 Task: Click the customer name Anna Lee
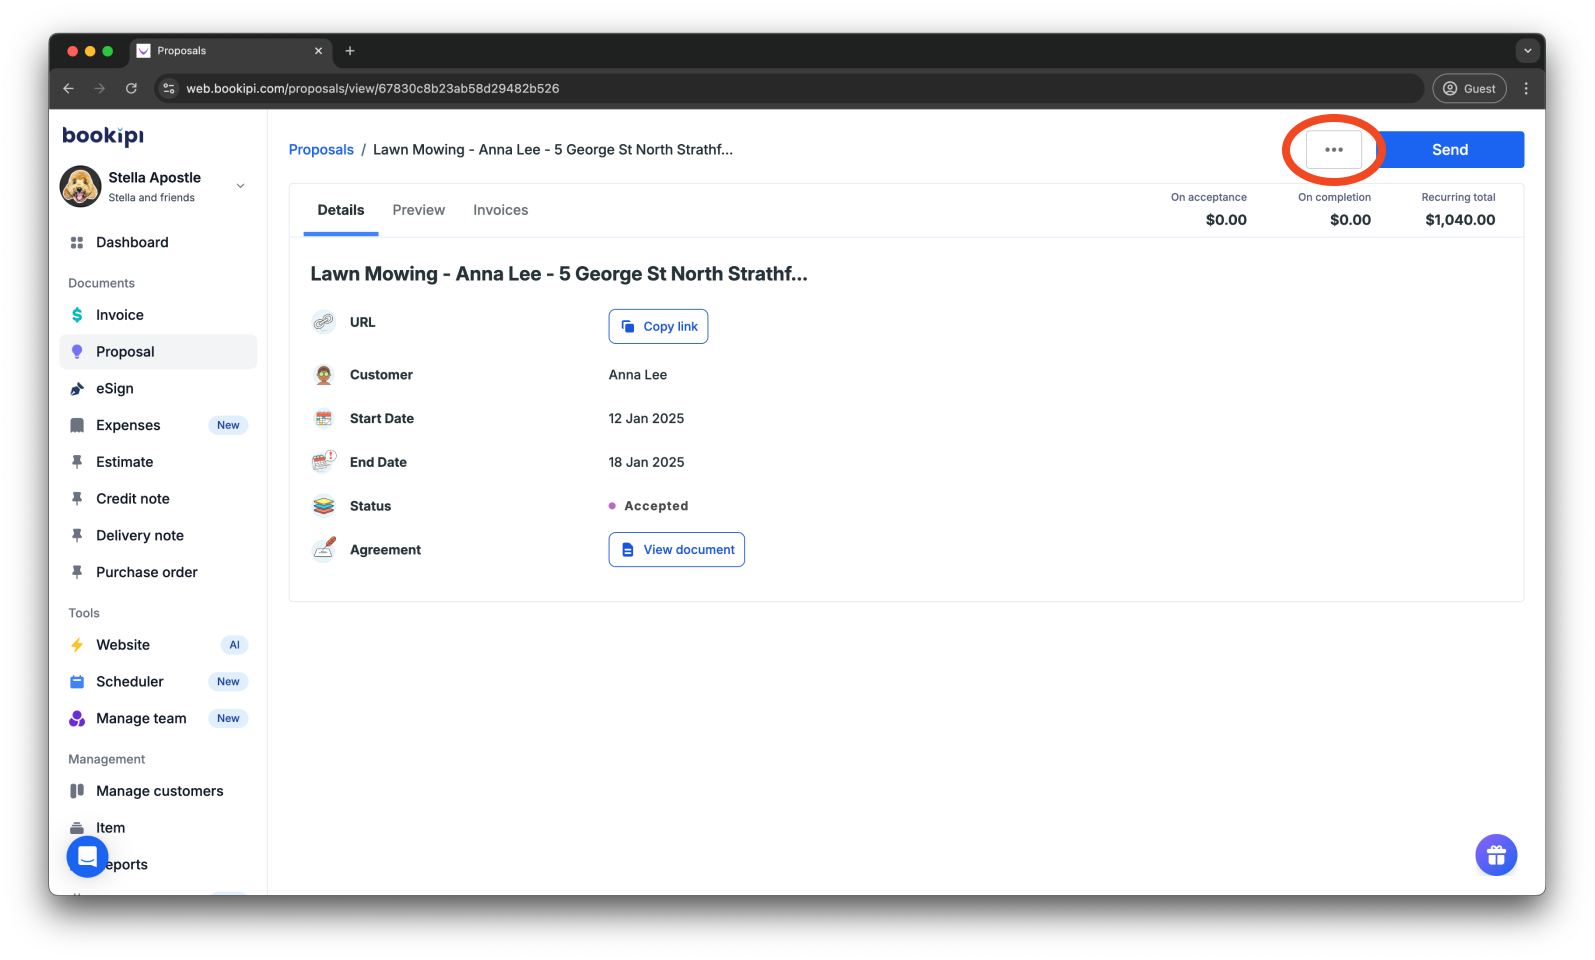click(x=638, y=375)
